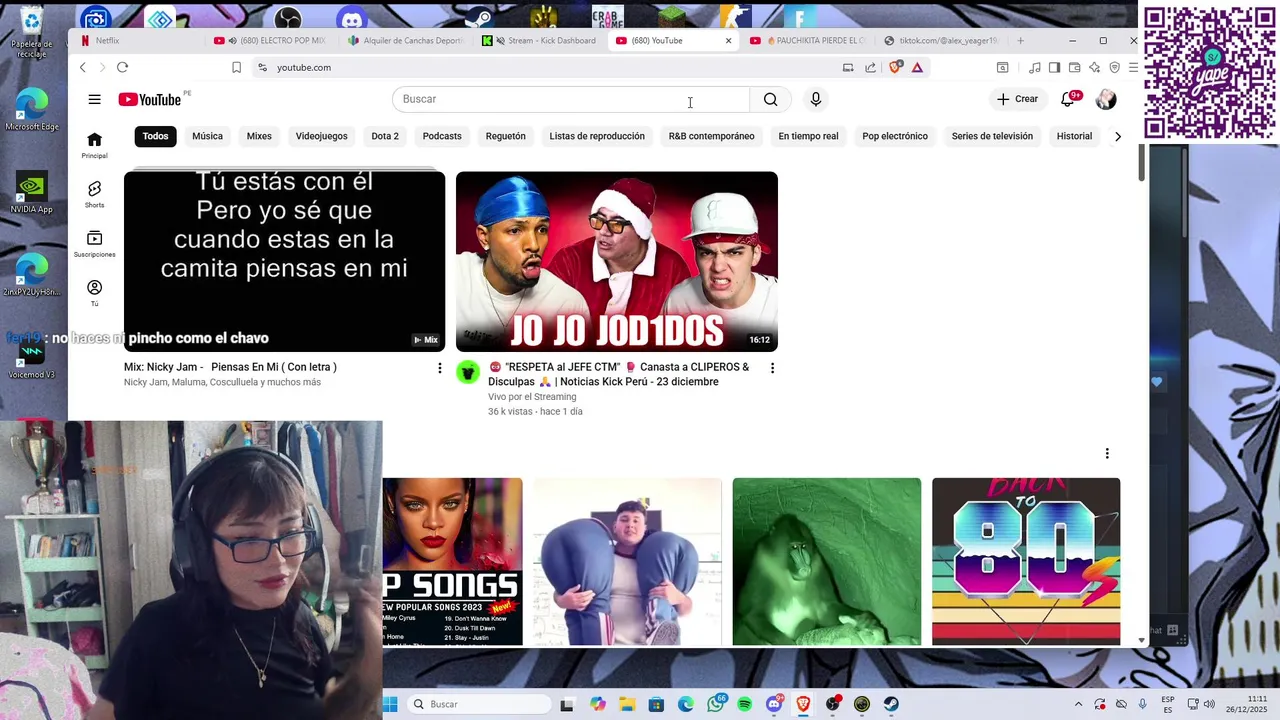This screenshot has width=1280, height=720.
Task: Toggle the browser sidebar panel icon
Action: [1054, 67]
